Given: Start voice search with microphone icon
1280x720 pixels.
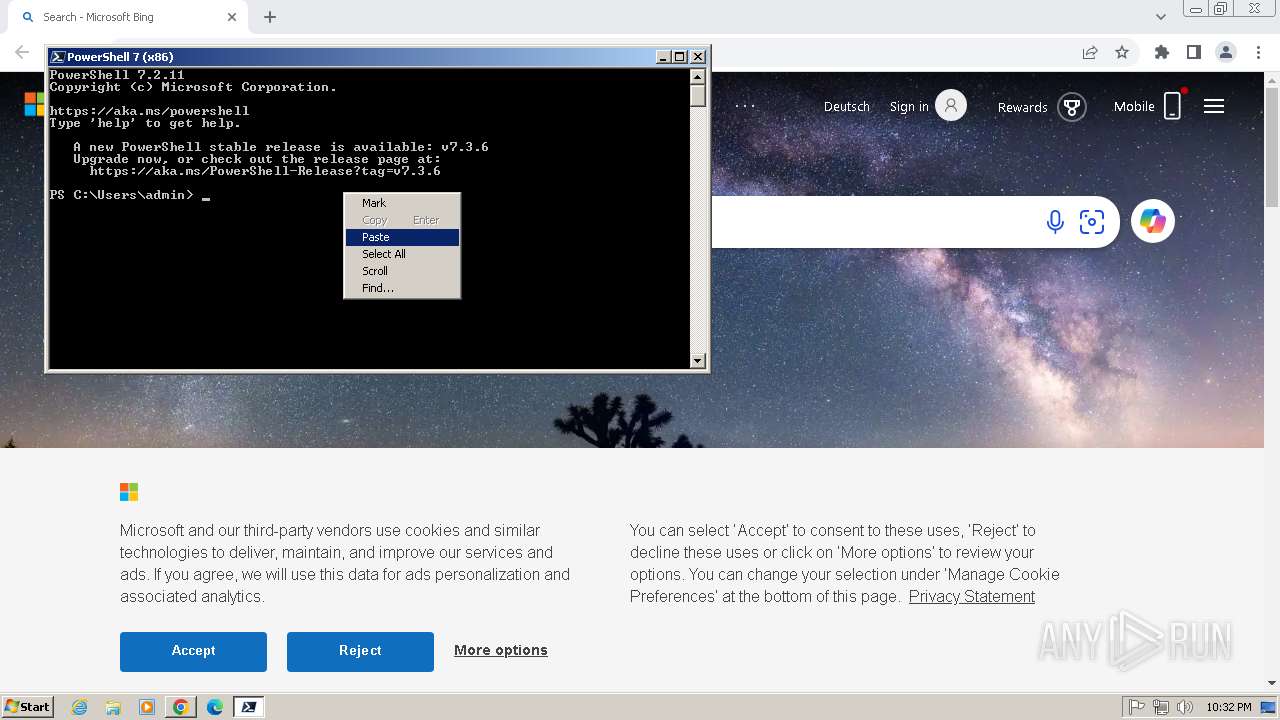Looking at the screenshot, I should 1055,222.
